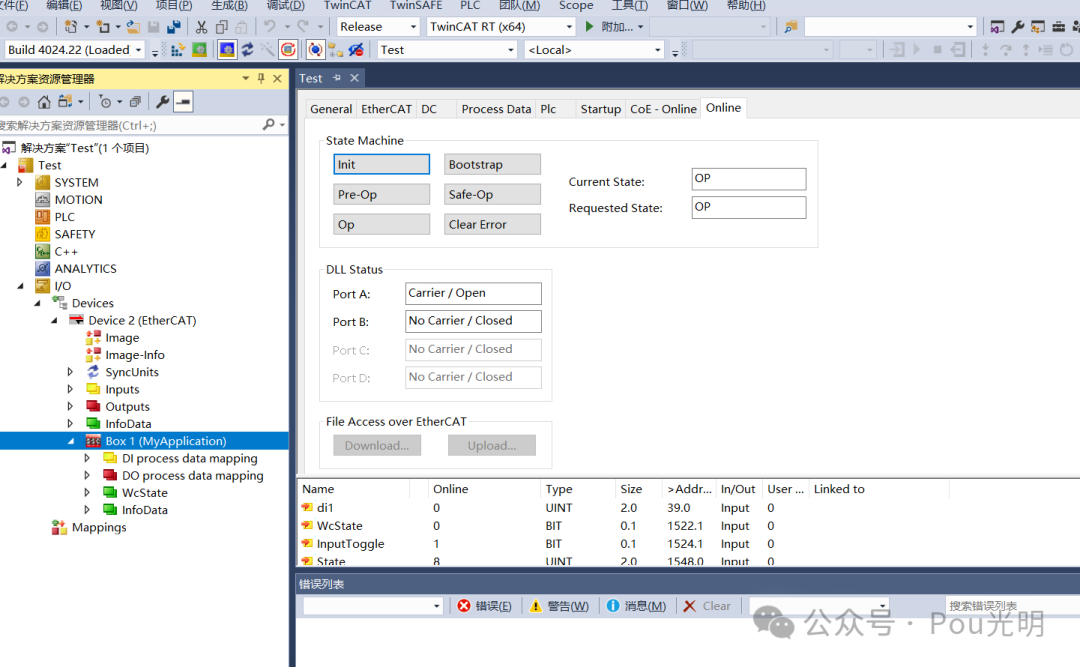
Task: Click the Safe-Op state button
Action: [x=492, y=194]
